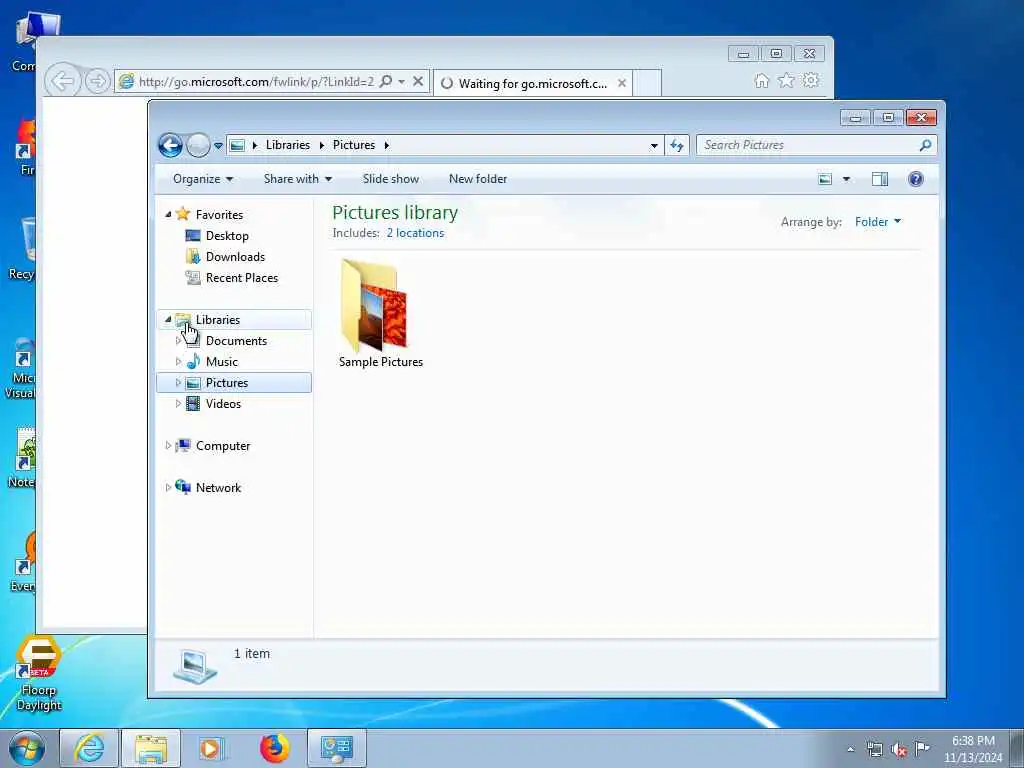
Task: Click the Internet Explorer URL address field
Action: coord(256,82)
